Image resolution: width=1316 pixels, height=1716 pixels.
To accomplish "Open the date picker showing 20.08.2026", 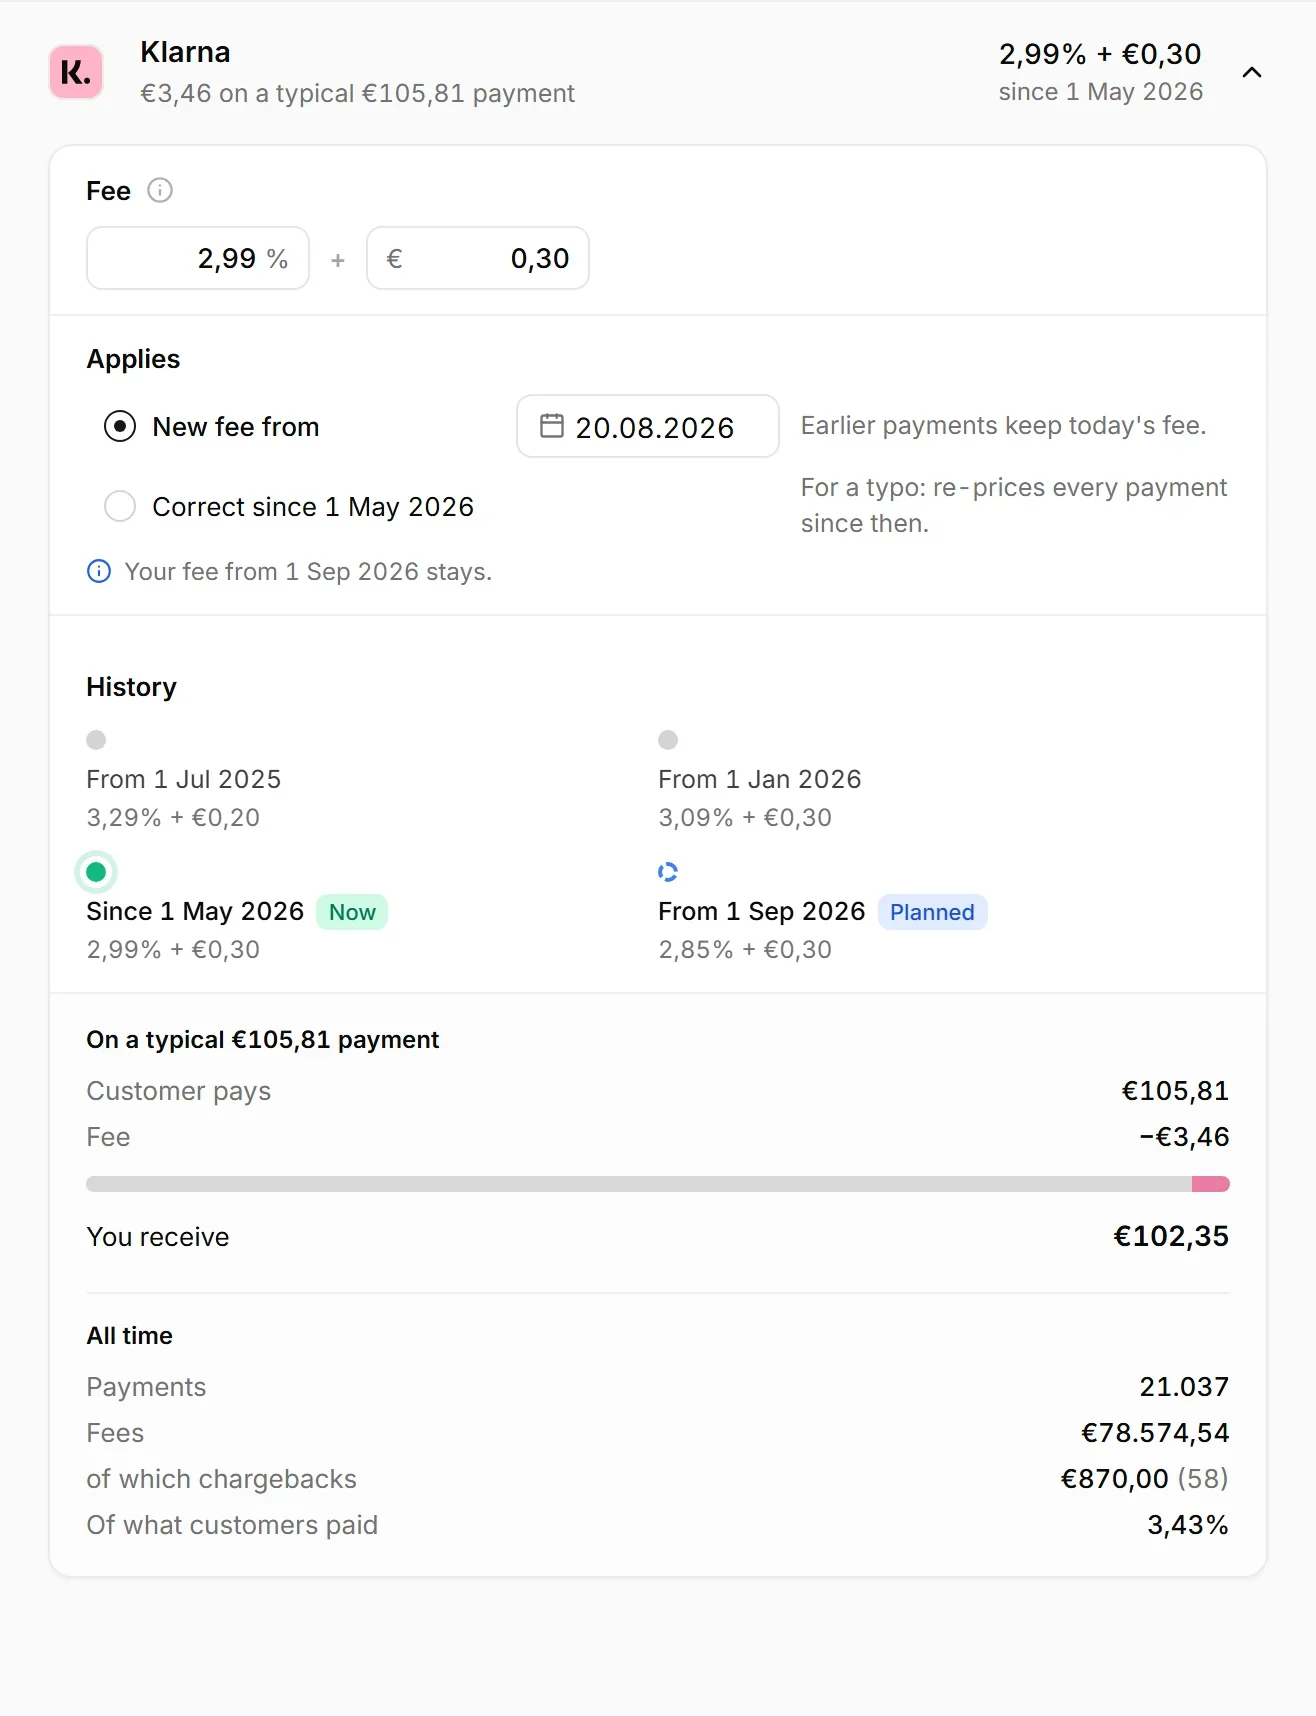I will tap(648, 426).
